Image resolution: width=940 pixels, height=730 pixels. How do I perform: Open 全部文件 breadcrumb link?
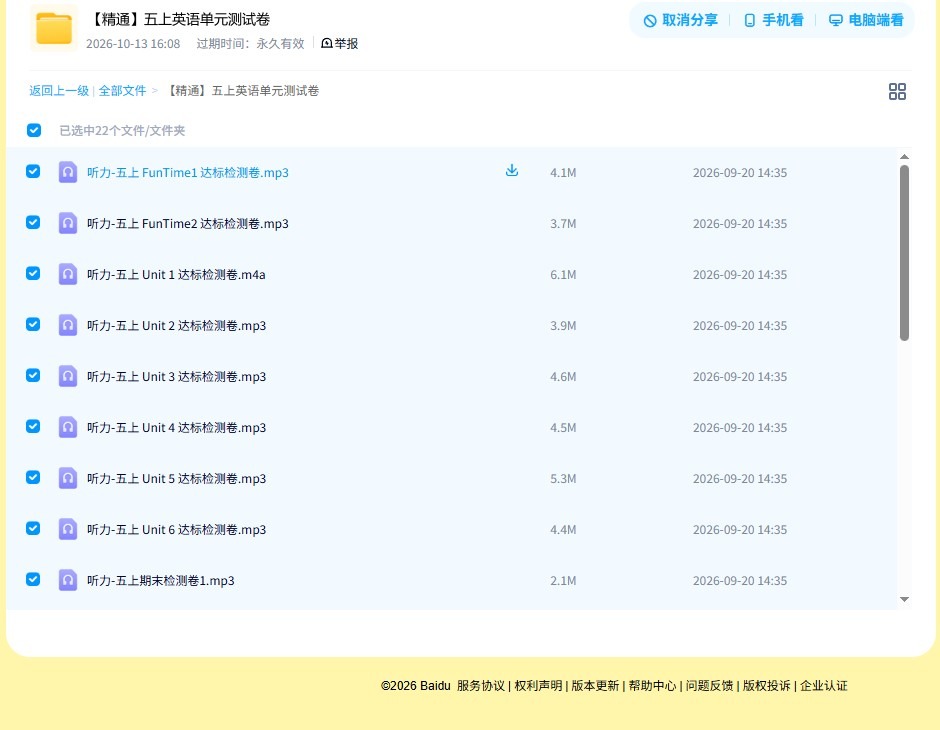pyautogui.click(x=122, y=91)
